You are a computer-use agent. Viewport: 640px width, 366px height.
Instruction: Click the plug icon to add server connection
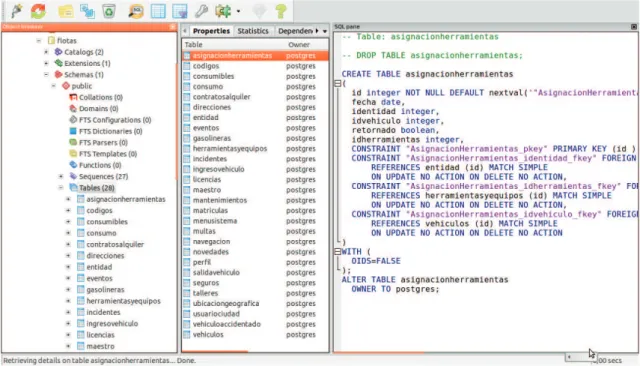(x=17, y=11)
